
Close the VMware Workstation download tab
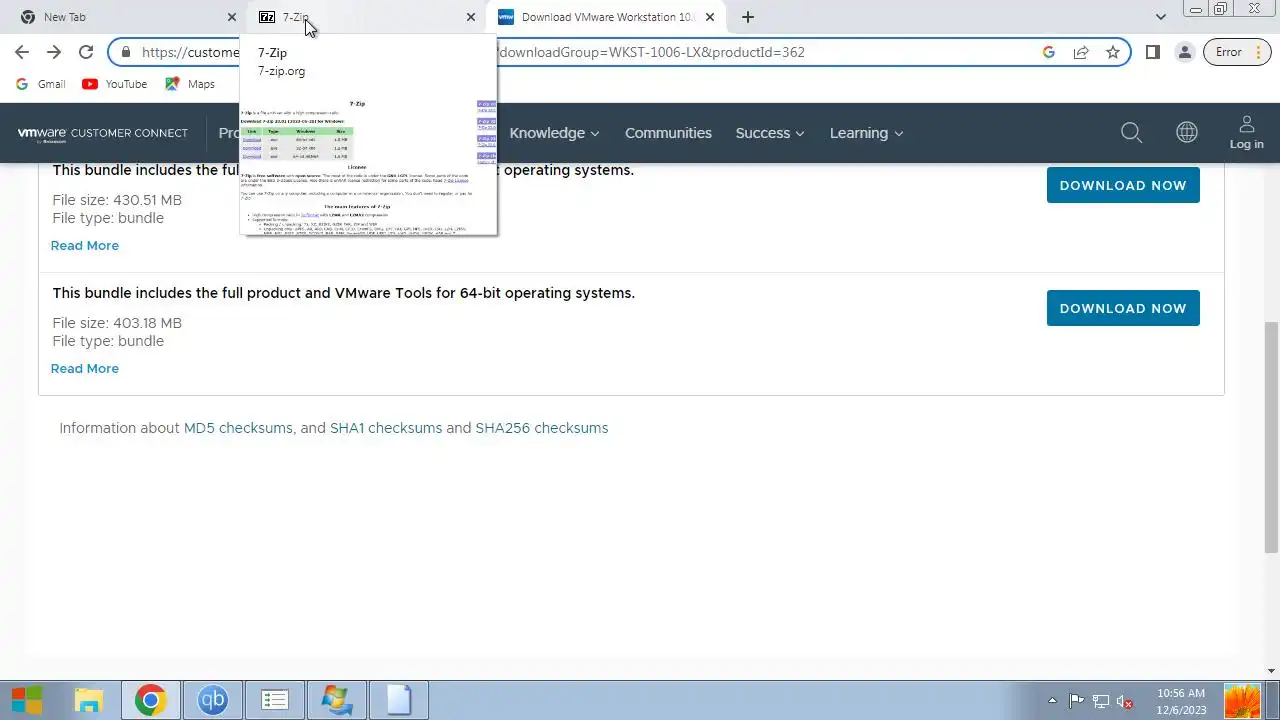tap(710, 17)
